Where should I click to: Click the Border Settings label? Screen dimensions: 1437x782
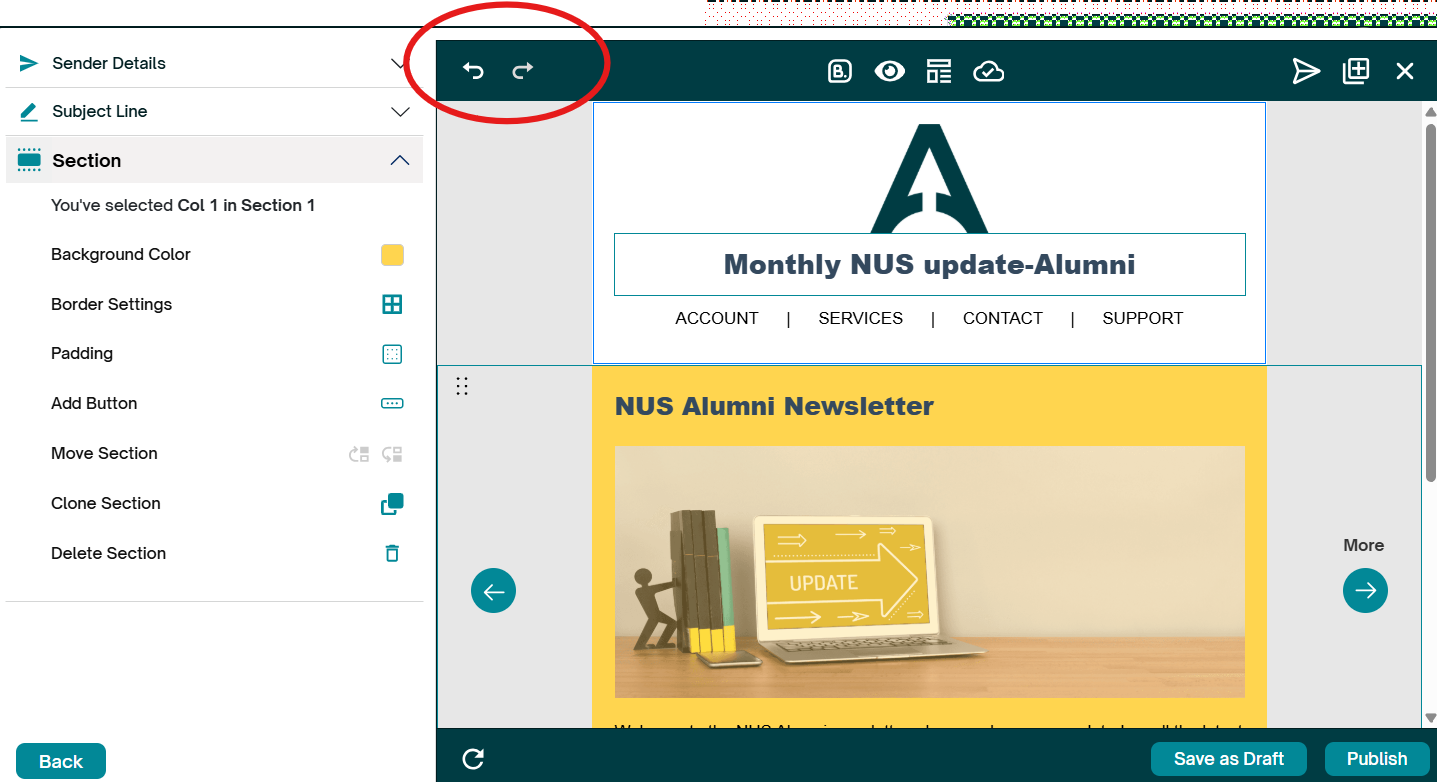click(111, 304)
